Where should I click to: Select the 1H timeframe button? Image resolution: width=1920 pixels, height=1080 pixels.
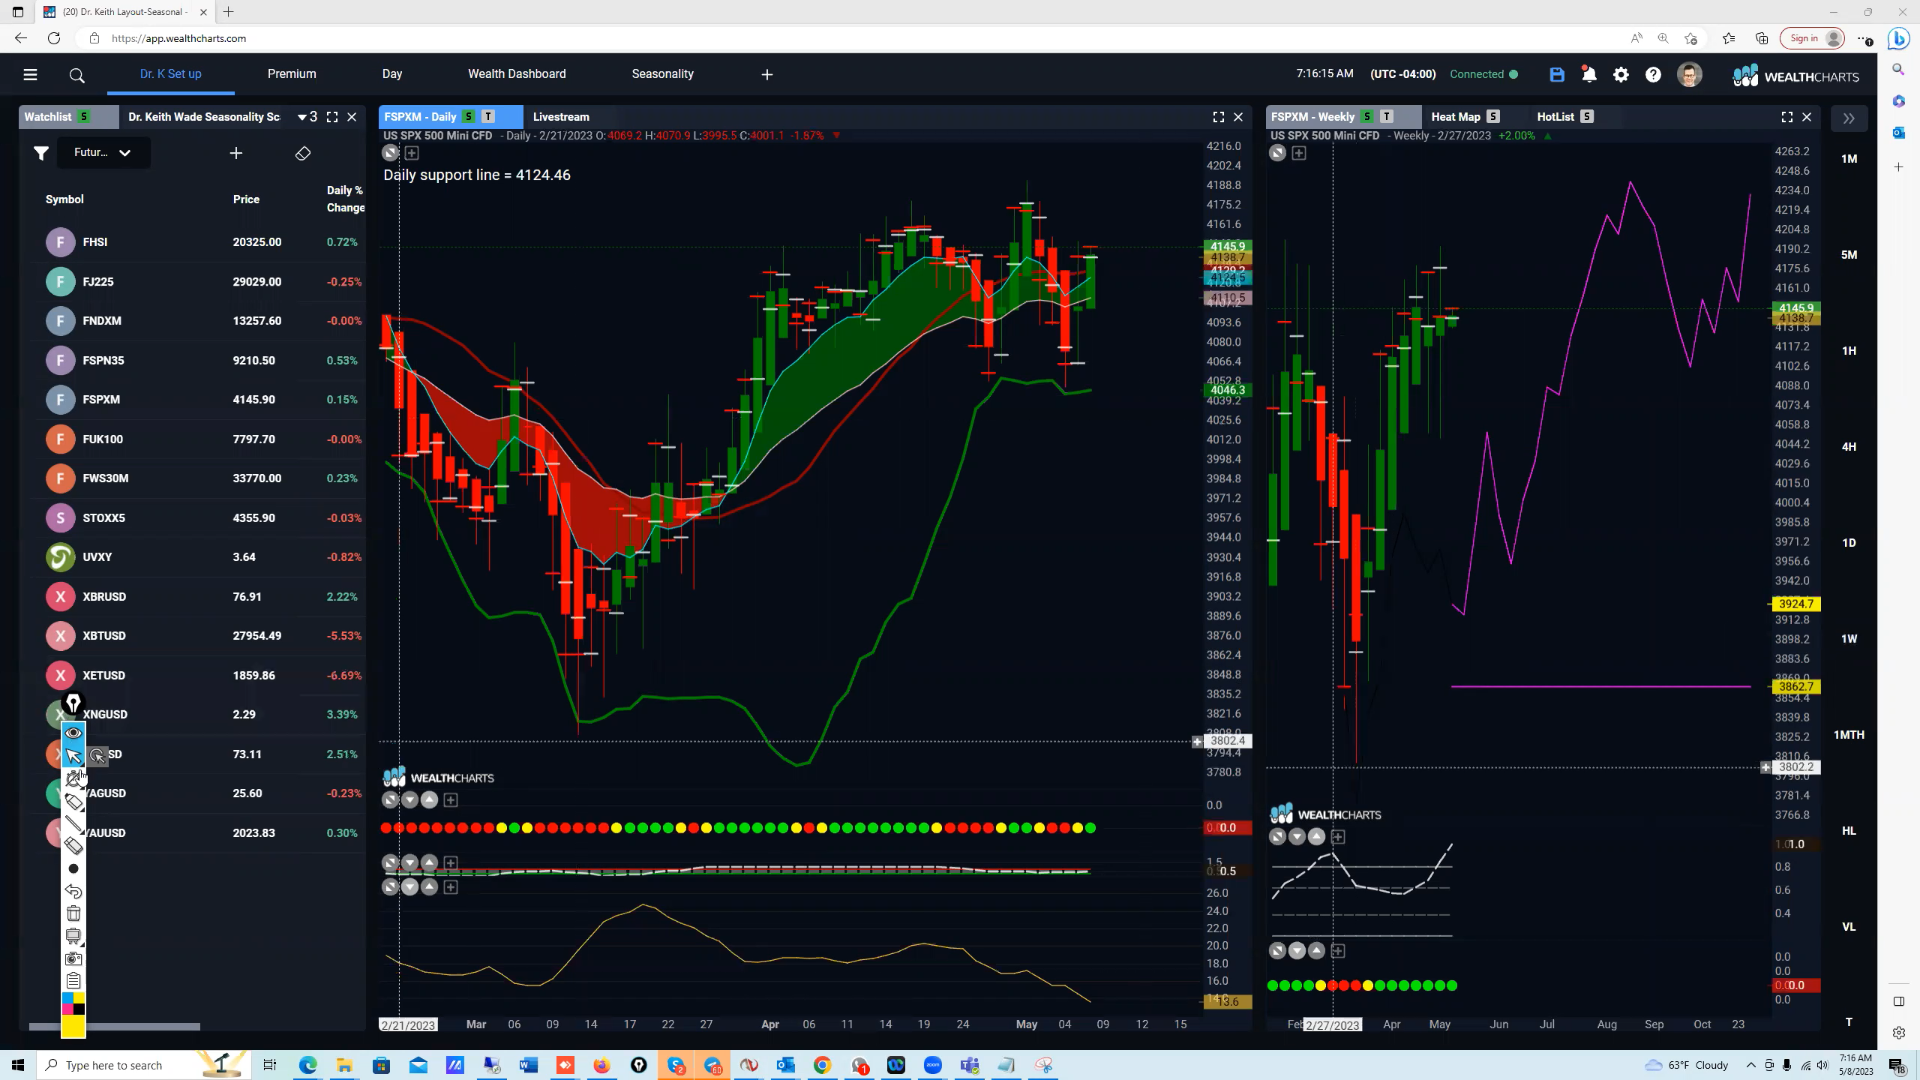coord(1849,351)
